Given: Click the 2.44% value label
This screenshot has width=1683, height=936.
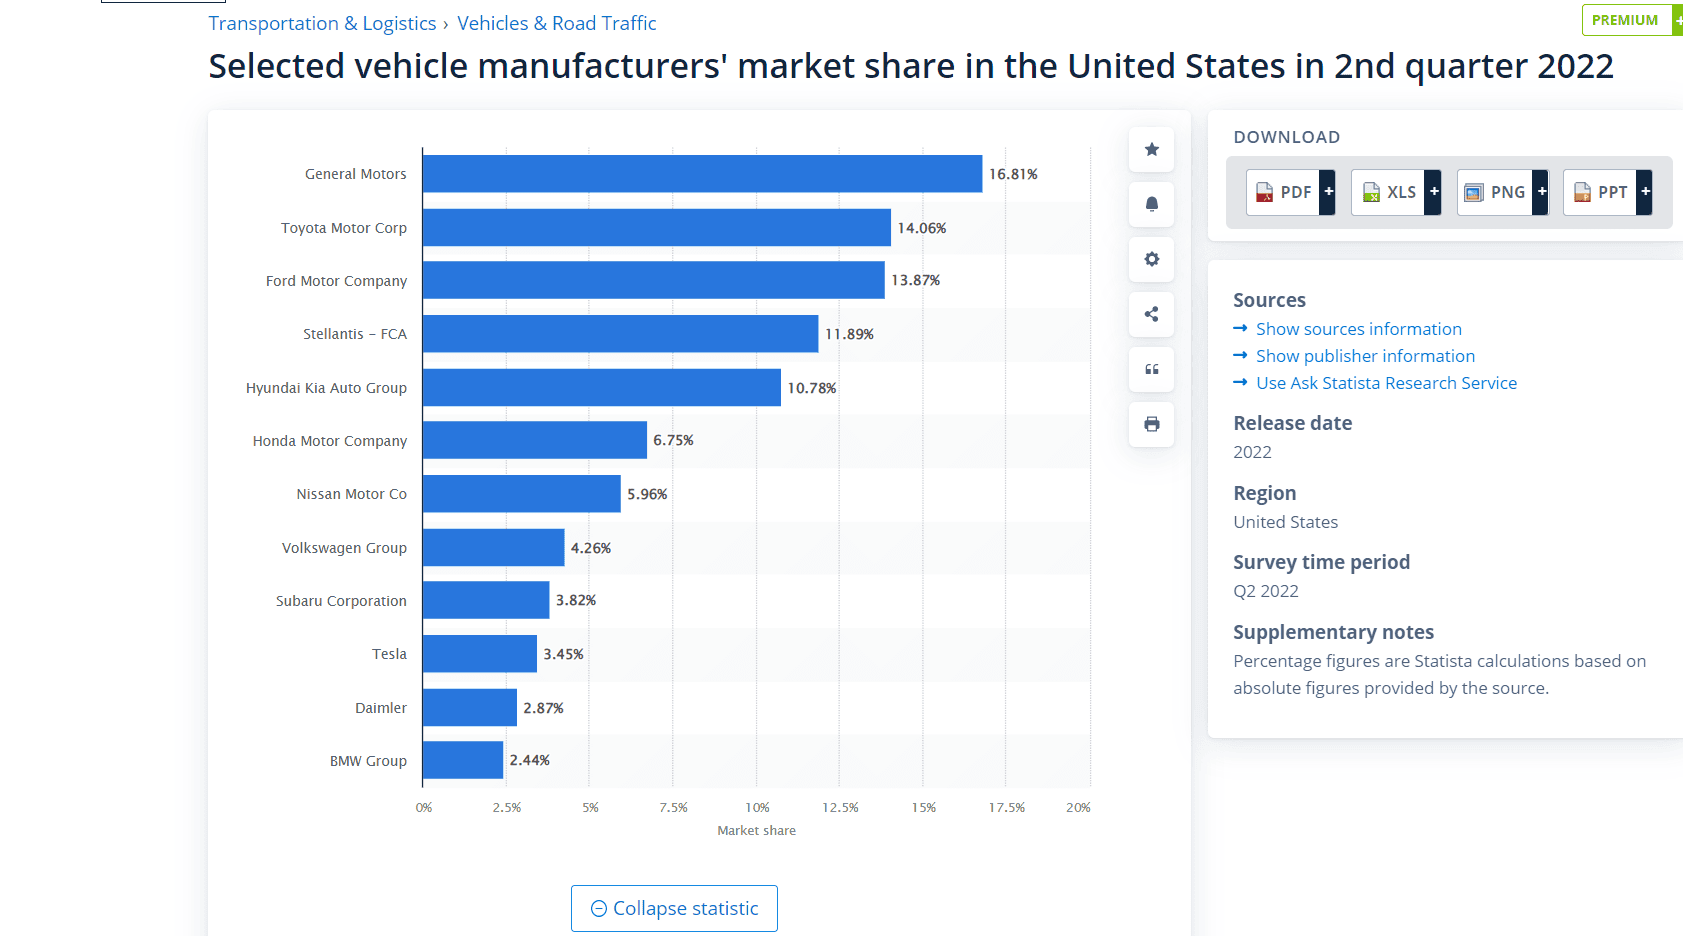Looking at the screenshot, I should click(x=529, y=760).
